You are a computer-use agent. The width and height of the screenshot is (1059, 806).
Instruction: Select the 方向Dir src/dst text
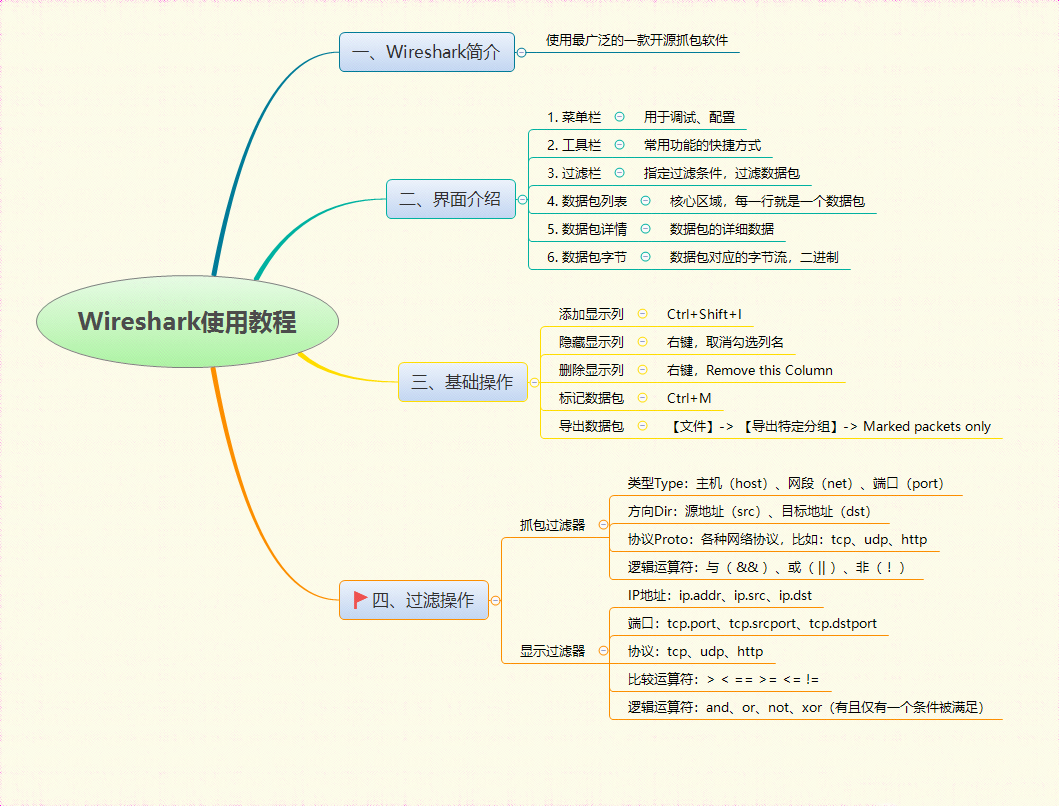pos(749,511)
